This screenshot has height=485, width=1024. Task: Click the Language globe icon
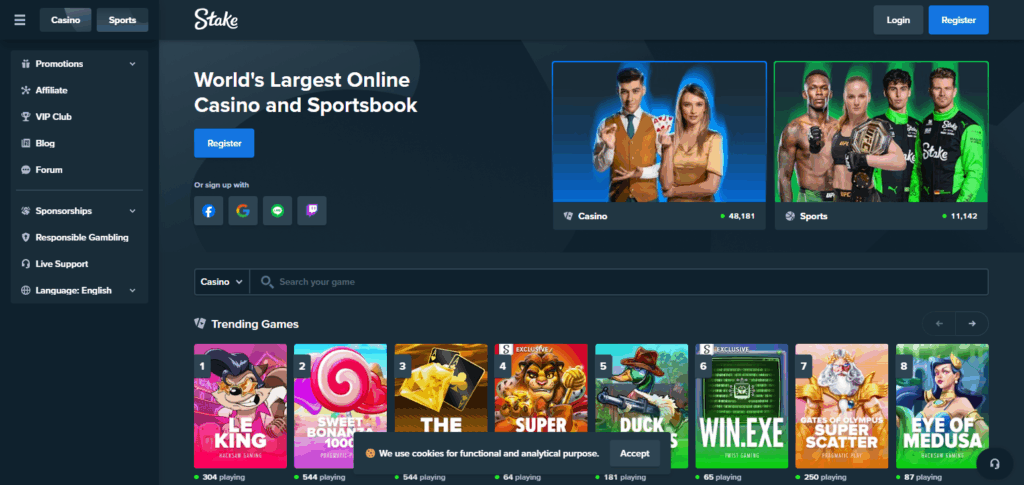click(26, 290)
